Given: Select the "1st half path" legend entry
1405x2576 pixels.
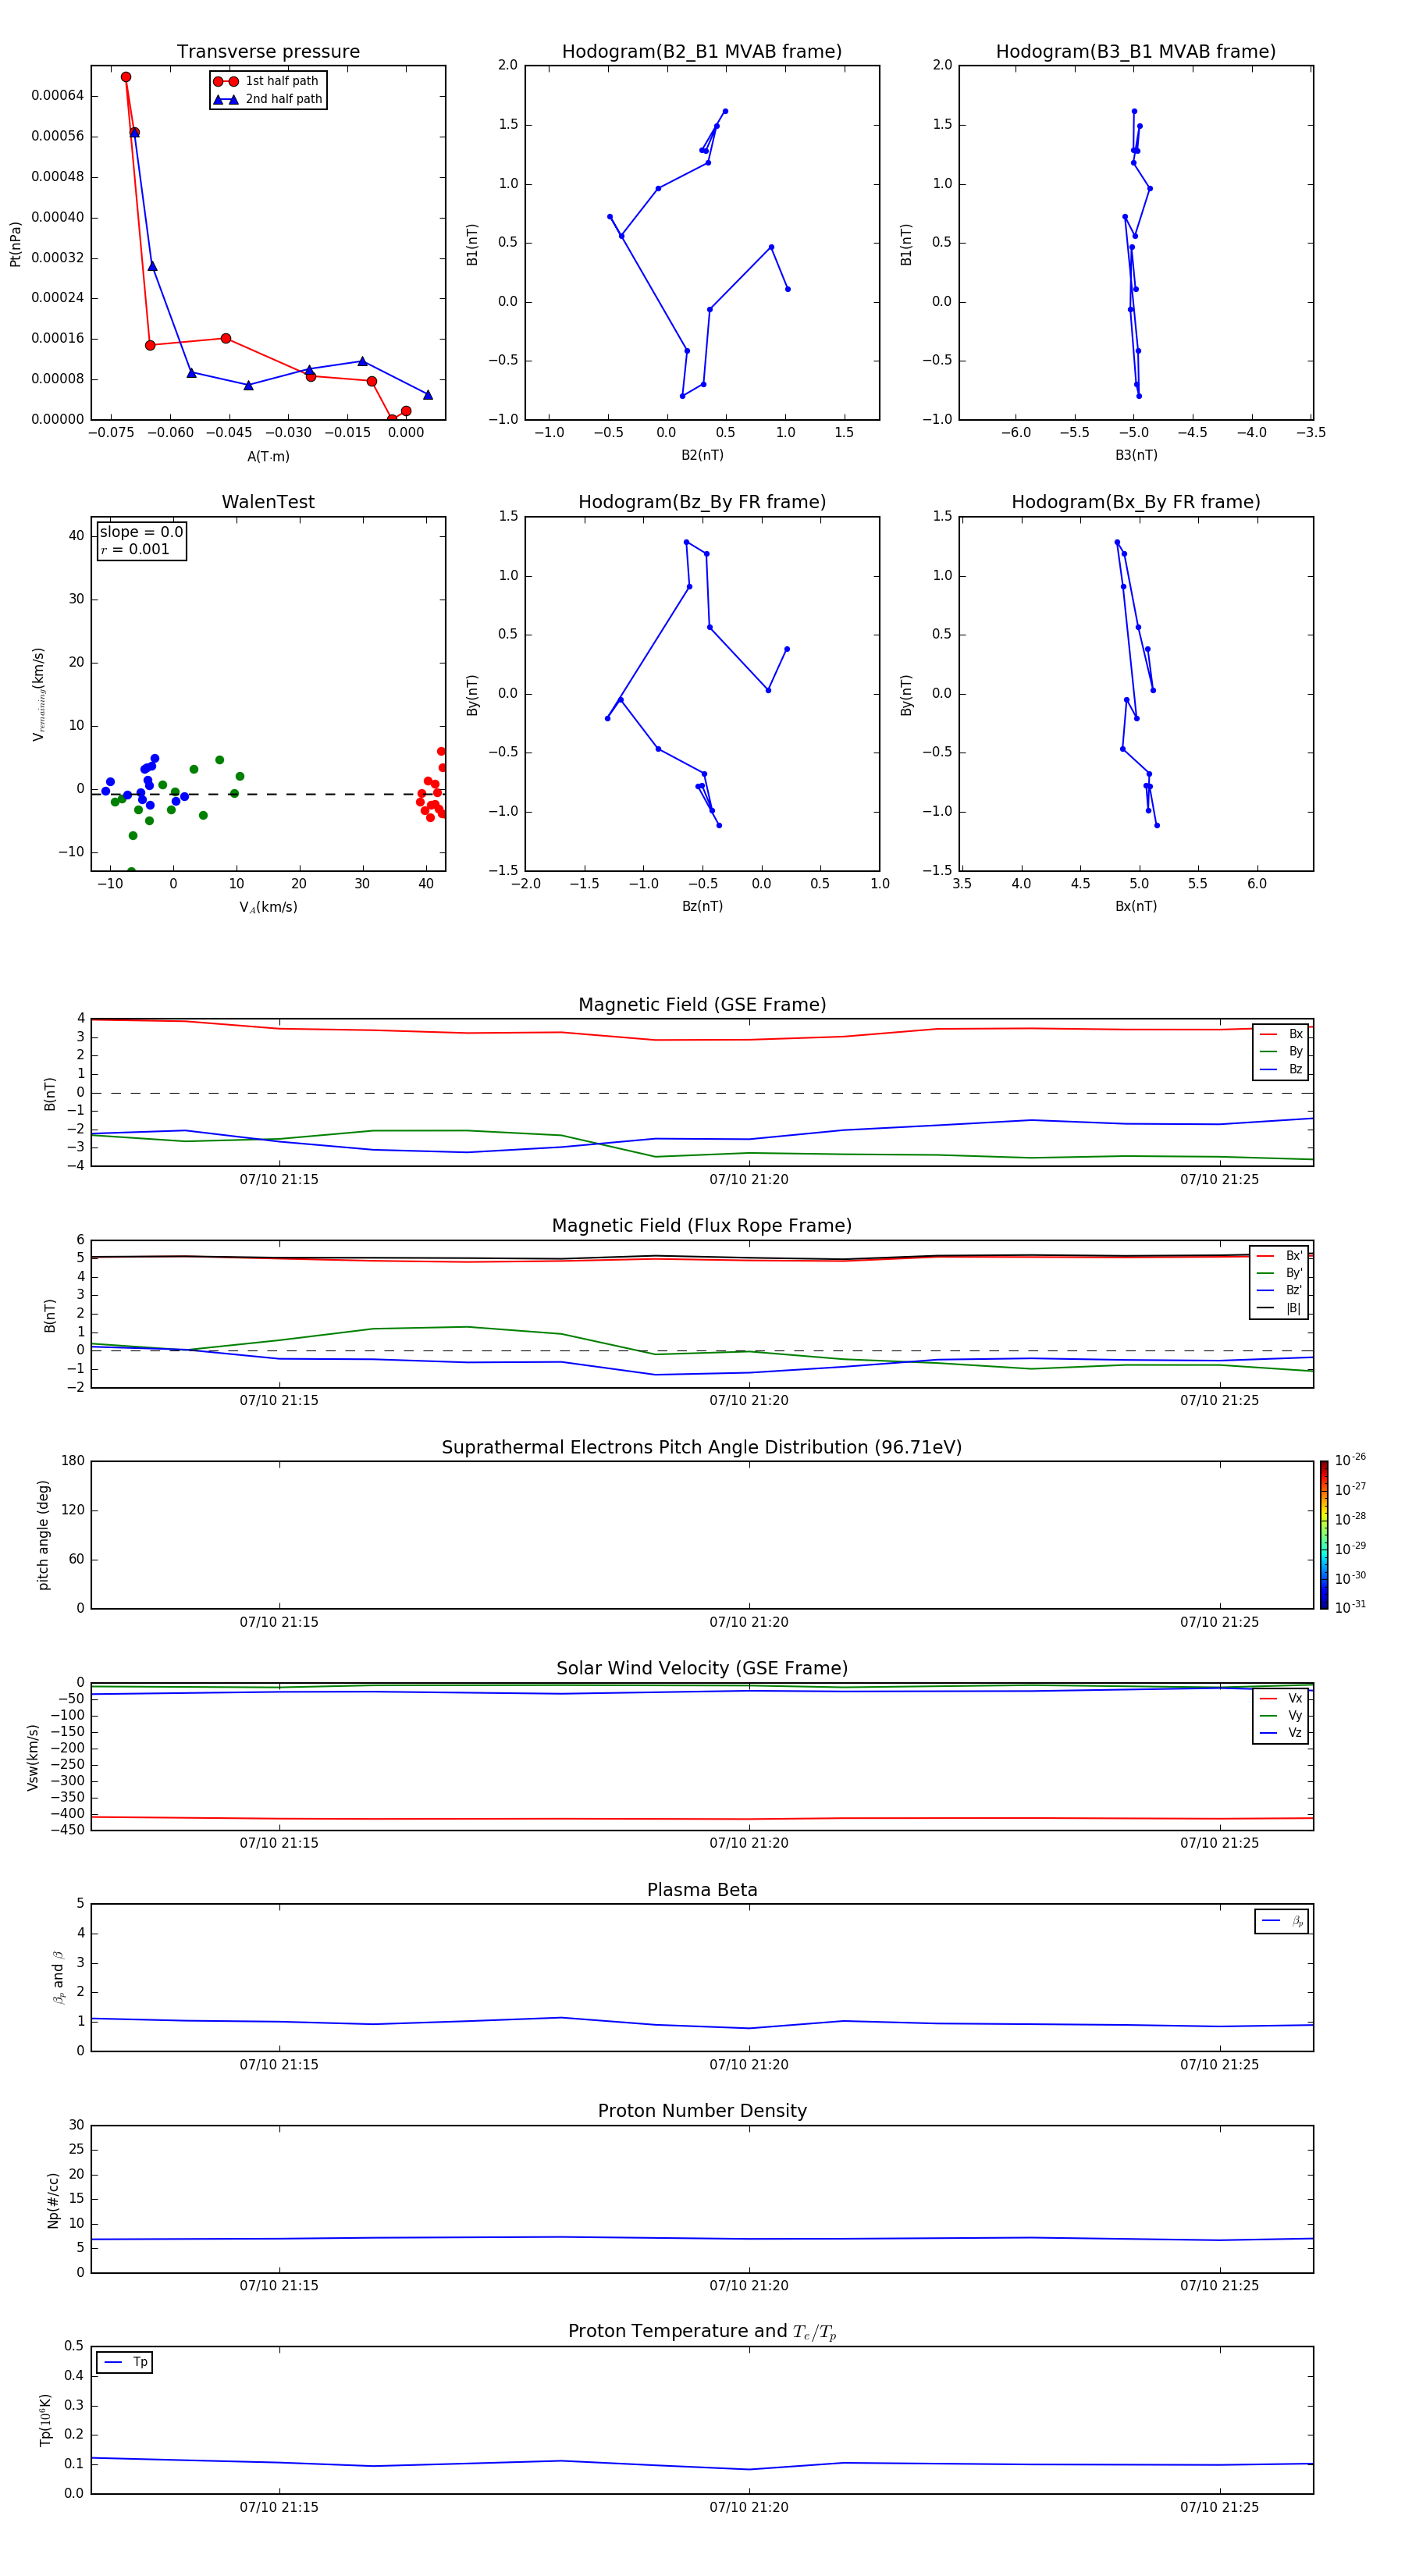Looking at the screenshot, I should 266,81.
